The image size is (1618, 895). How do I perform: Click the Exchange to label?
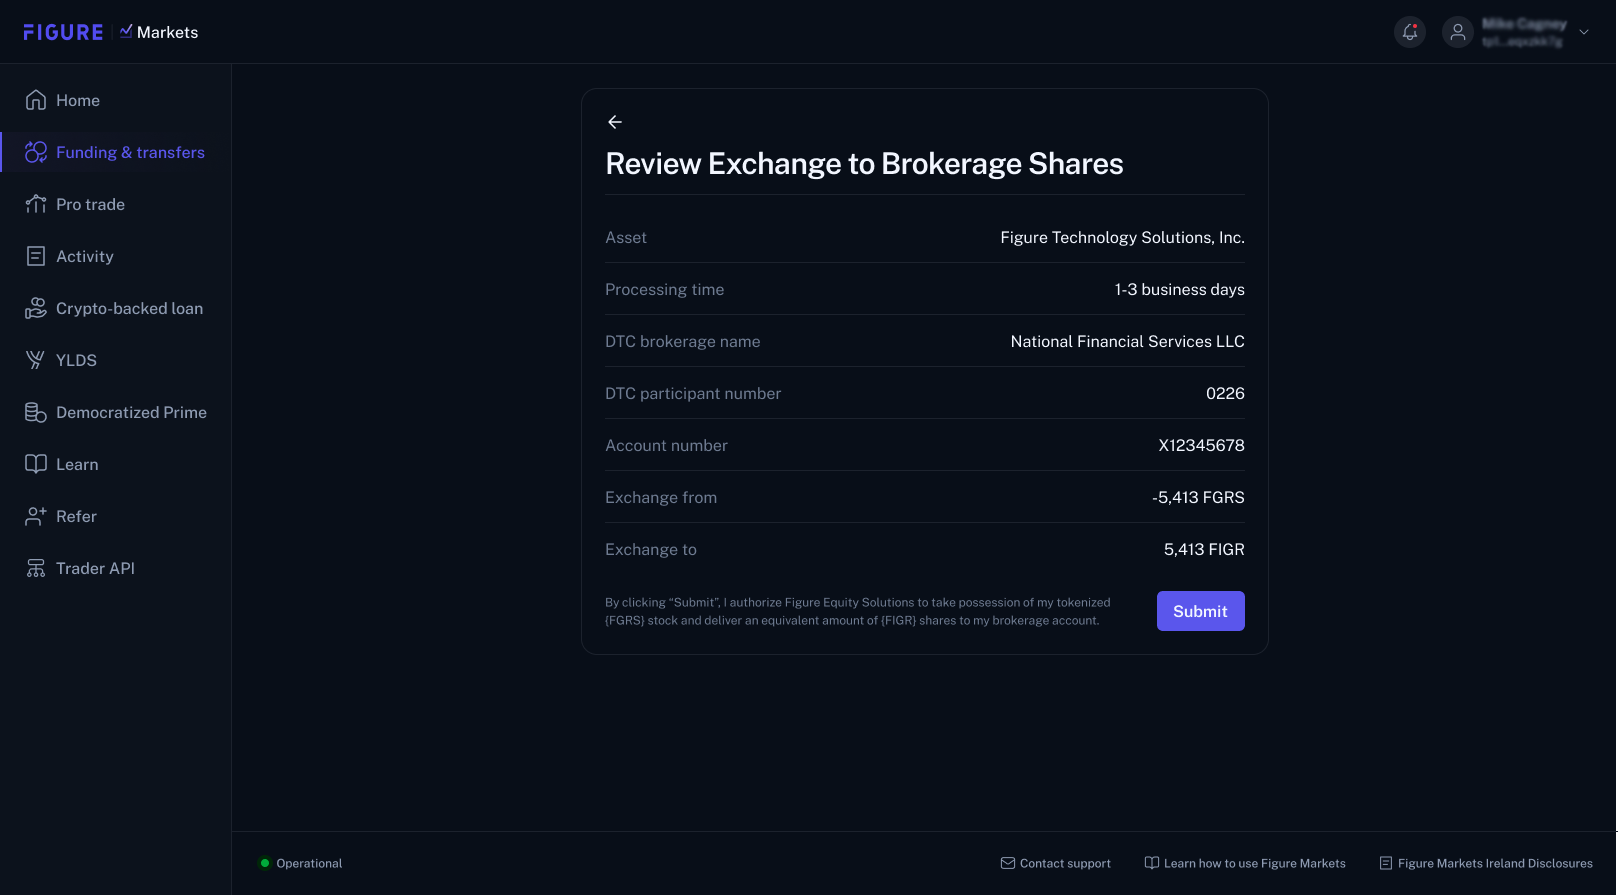(651, 549)
